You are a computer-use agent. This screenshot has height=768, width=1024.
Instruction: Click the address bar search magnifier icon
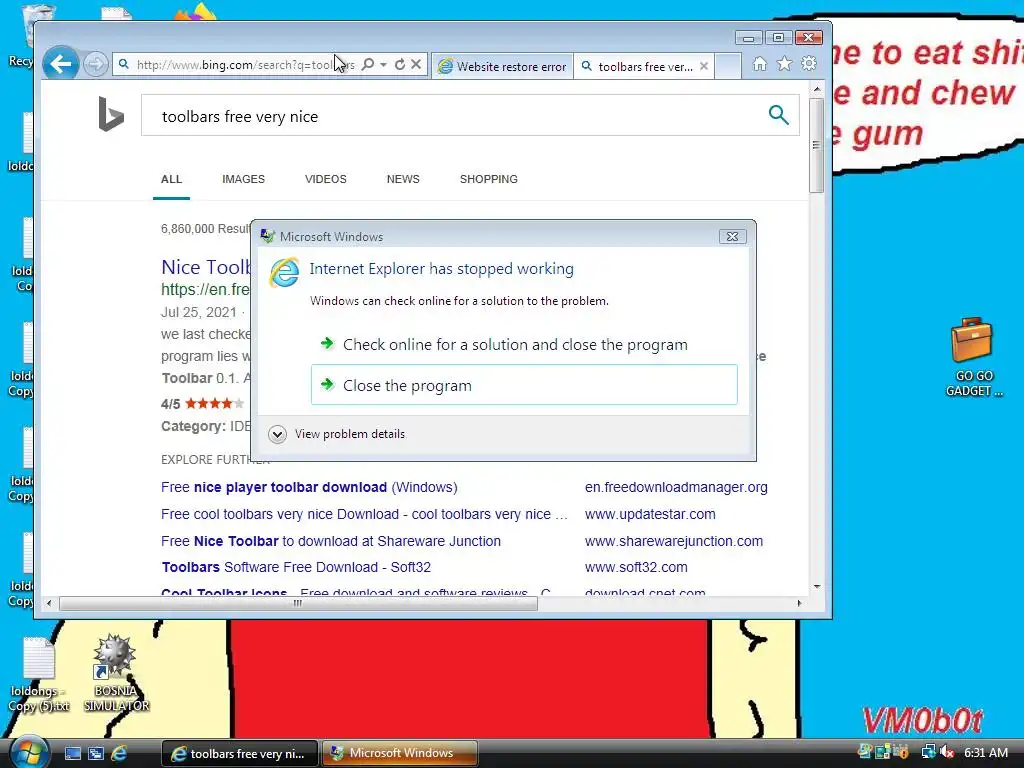[368, 64]
